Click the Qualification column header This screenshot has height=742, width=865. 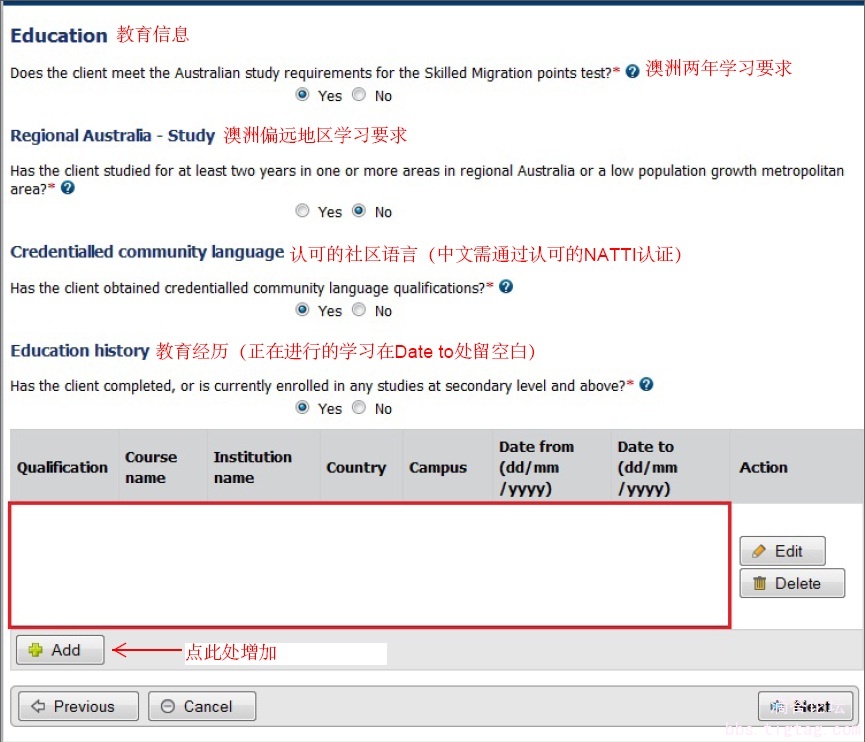(x=62, y=467)
